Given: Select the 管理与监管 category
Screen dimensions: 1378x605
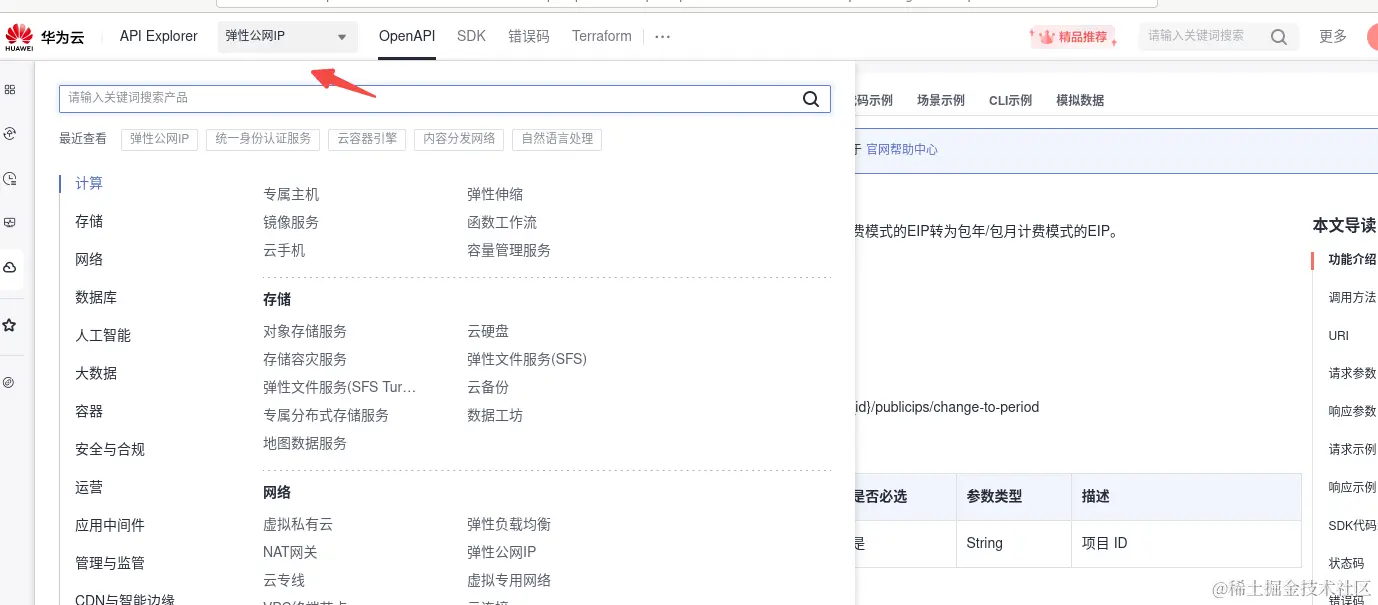Looking at the screenshot, I should [110, 563].
